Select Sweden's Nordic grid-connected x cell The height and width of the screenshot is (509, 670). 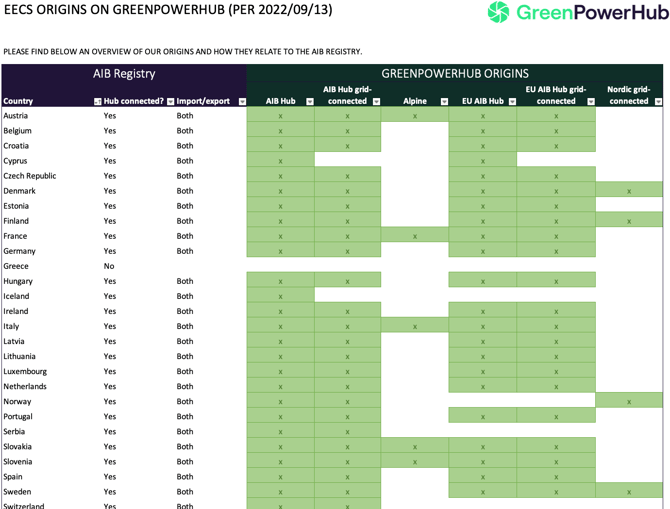point(629,491)
